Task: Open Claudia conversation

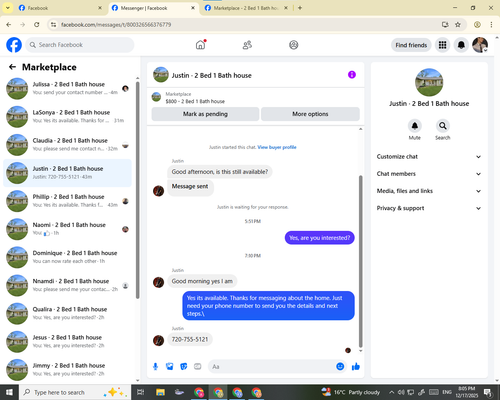Action: (68, 145)
